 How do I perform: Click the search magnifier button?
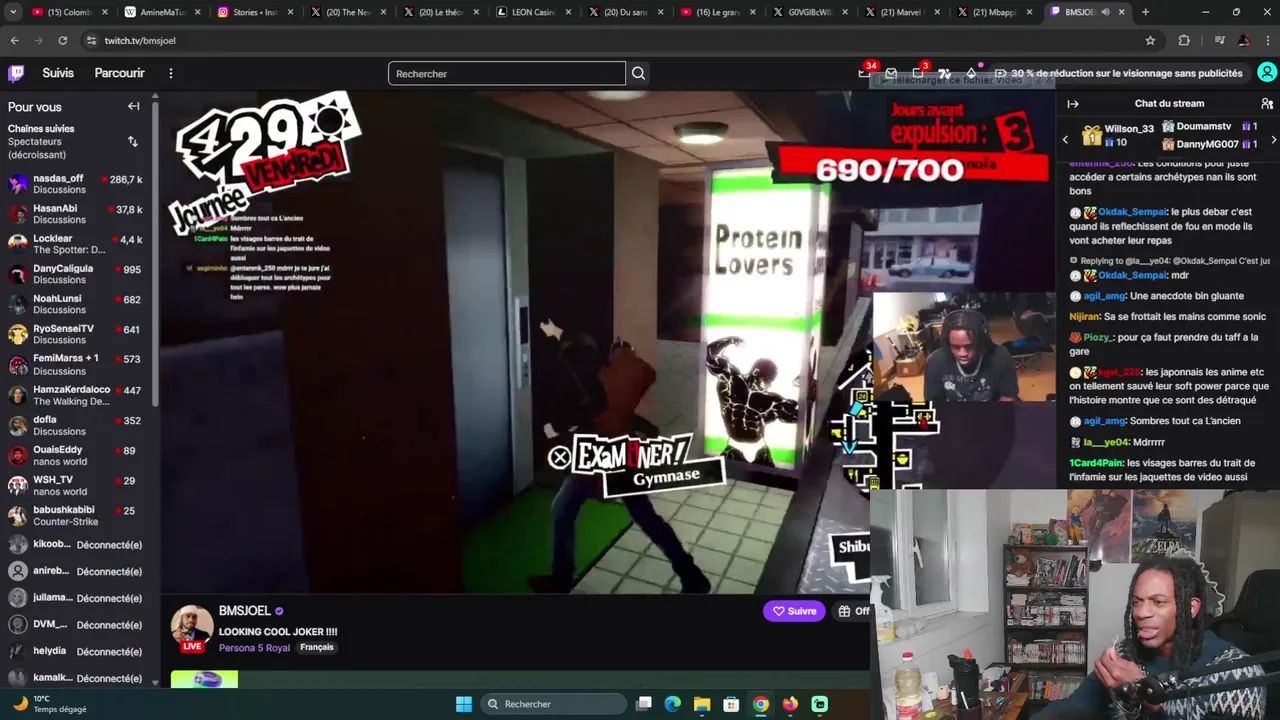coord(638,73)
